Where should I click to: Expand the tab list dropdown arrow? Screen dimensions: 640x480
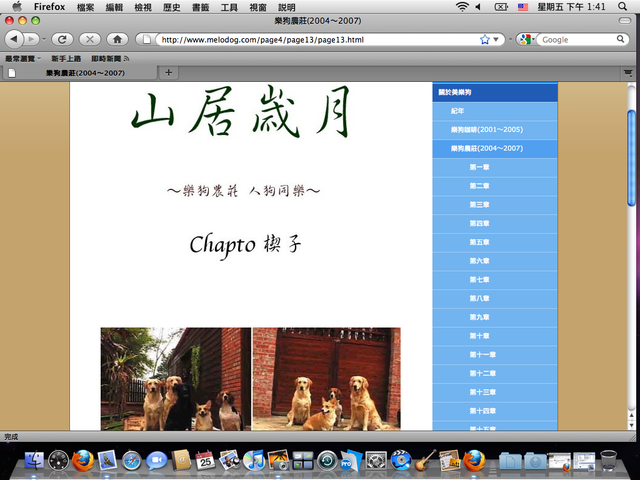[x=627, y=72]
